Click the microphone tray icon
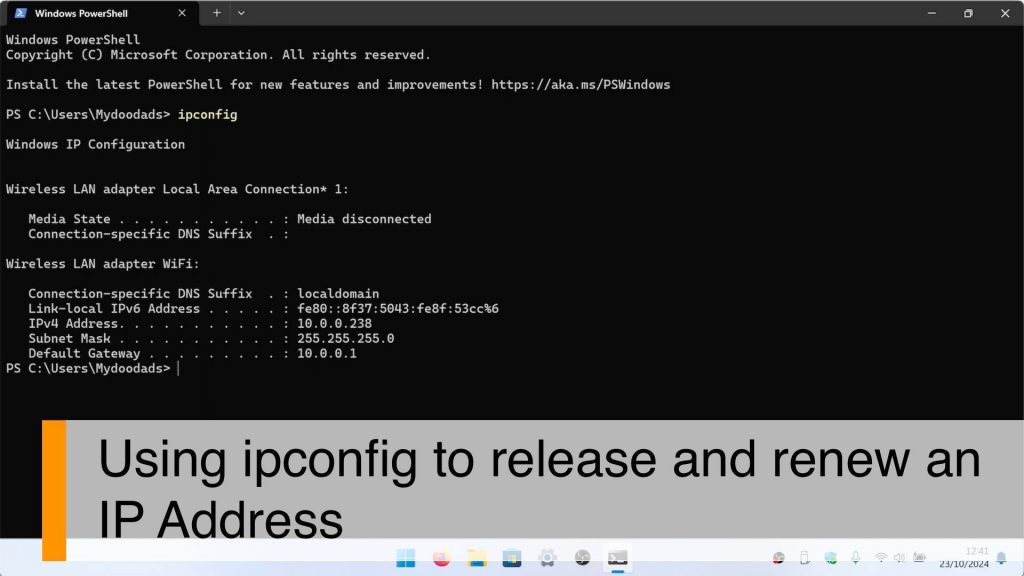This screenshot has width=1024, height=576. point(856,557)
